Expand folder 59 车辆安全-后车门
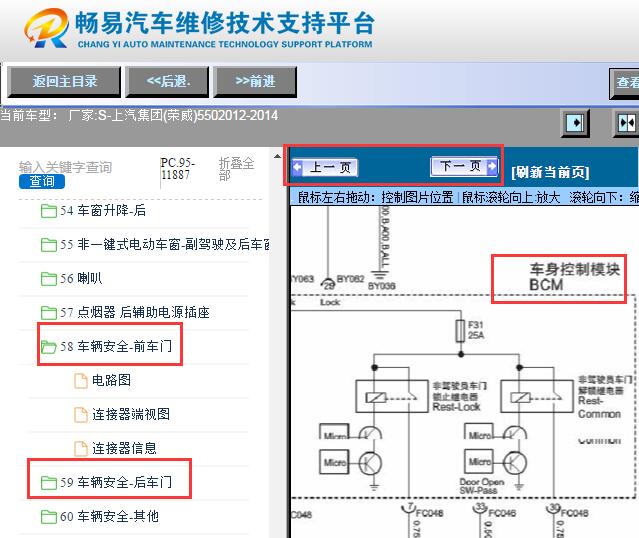 tap(116, 483)
